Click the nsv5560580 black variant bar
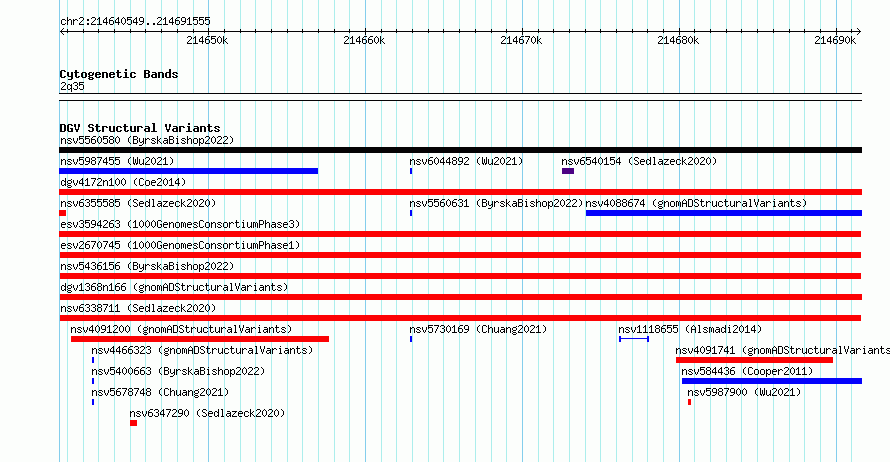890x462 pixels. pos(460,150)
